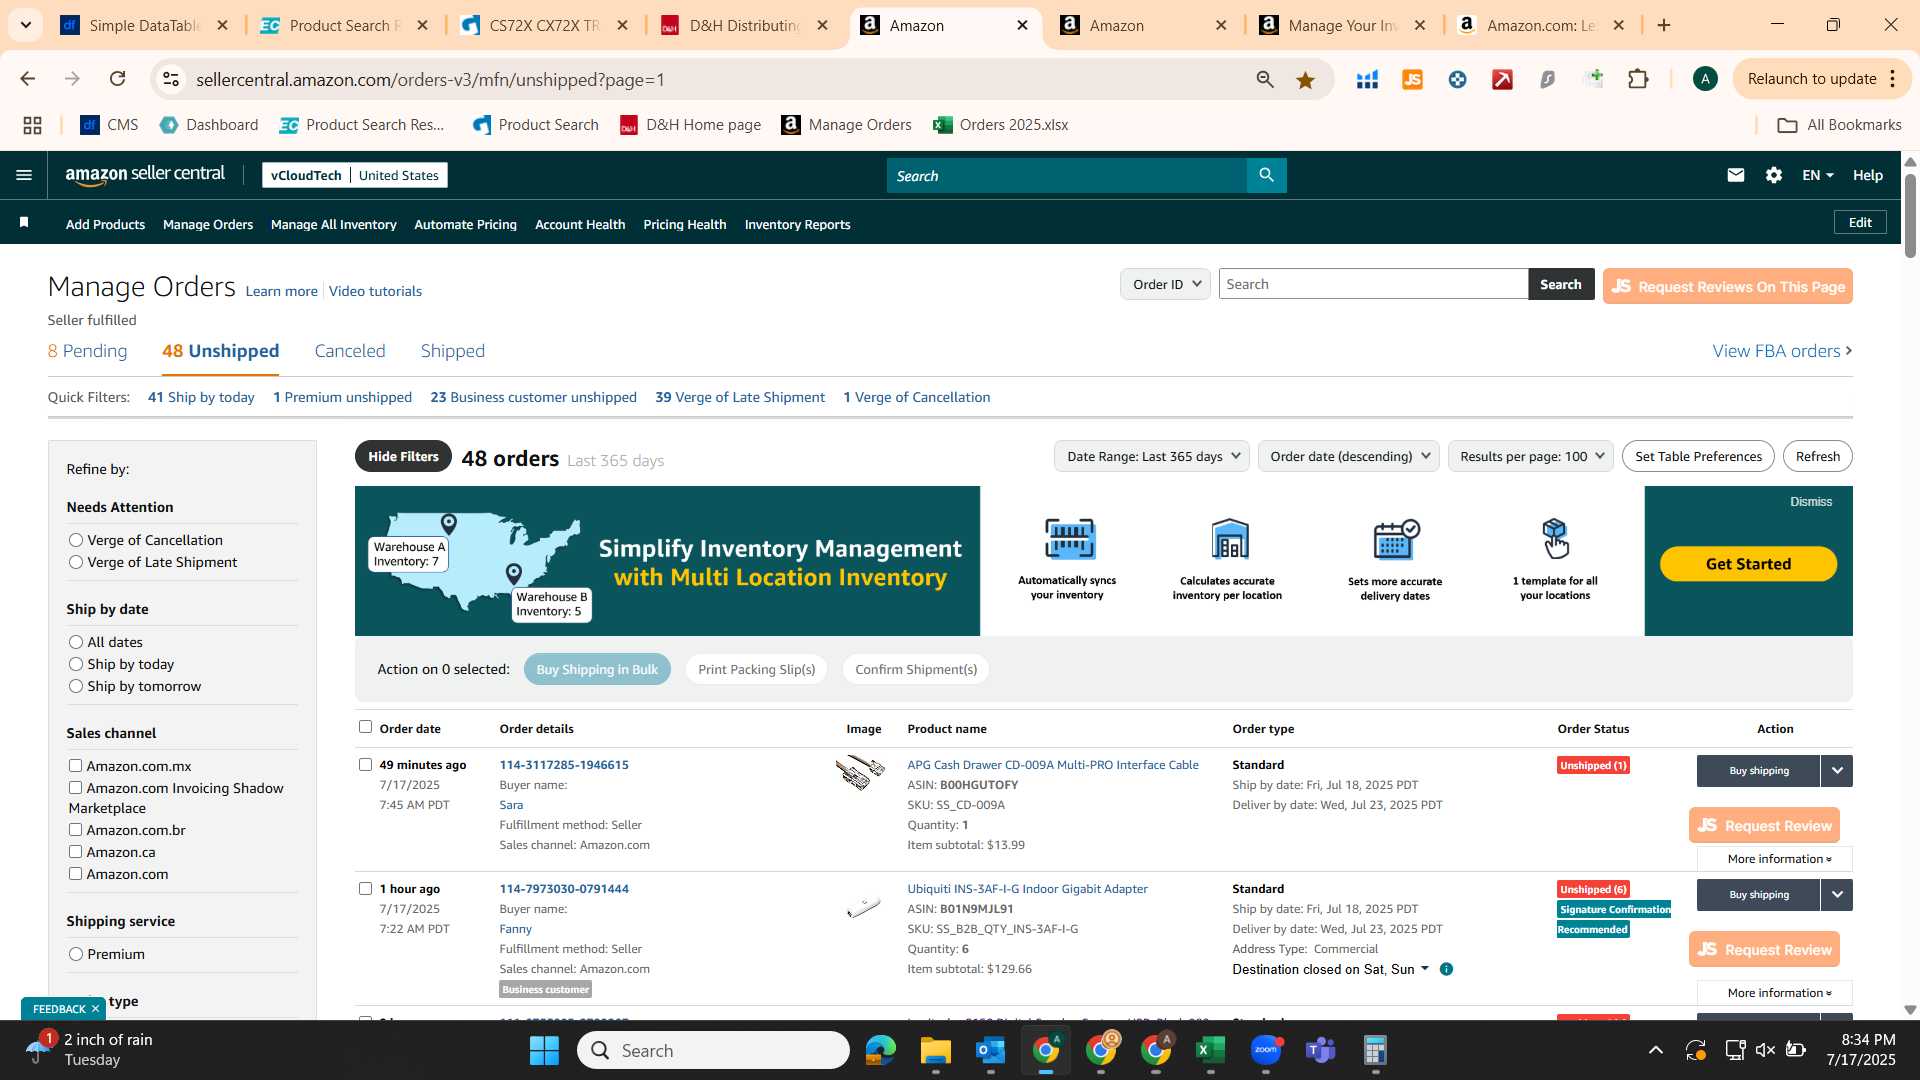Screen dimensions: 1920x1080
Task: Open the messages envelope icon
Action: (1736, 175)
